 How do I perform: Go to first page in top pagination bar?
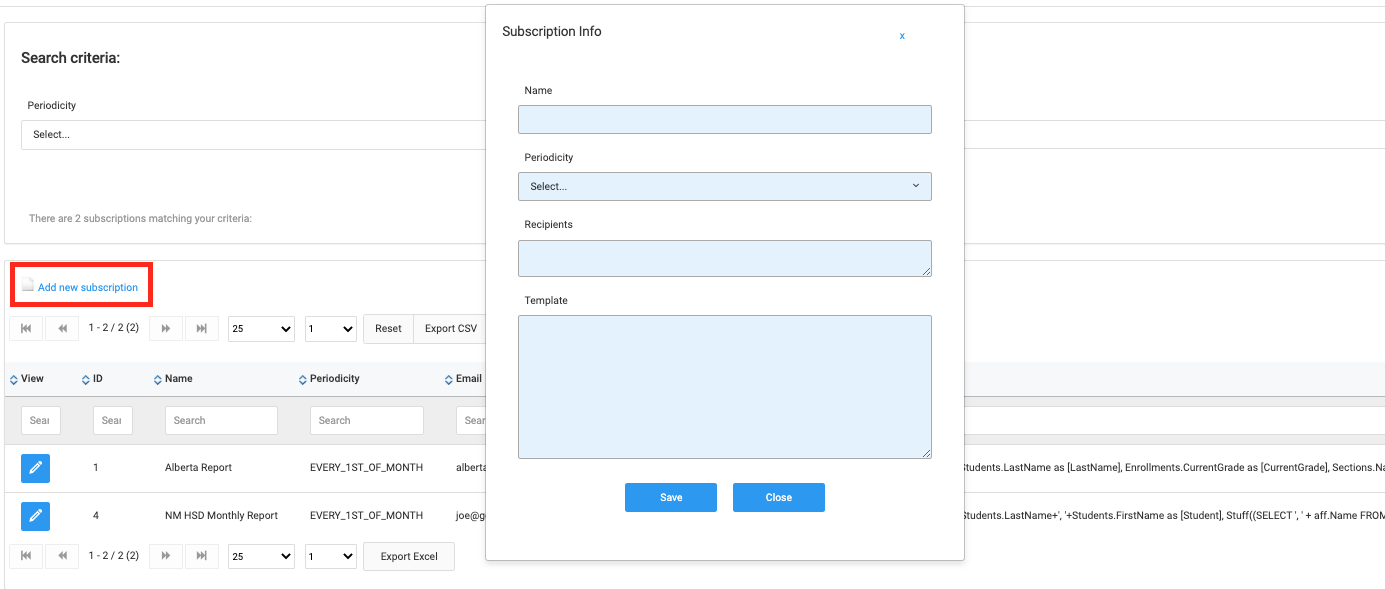(26, 328)
